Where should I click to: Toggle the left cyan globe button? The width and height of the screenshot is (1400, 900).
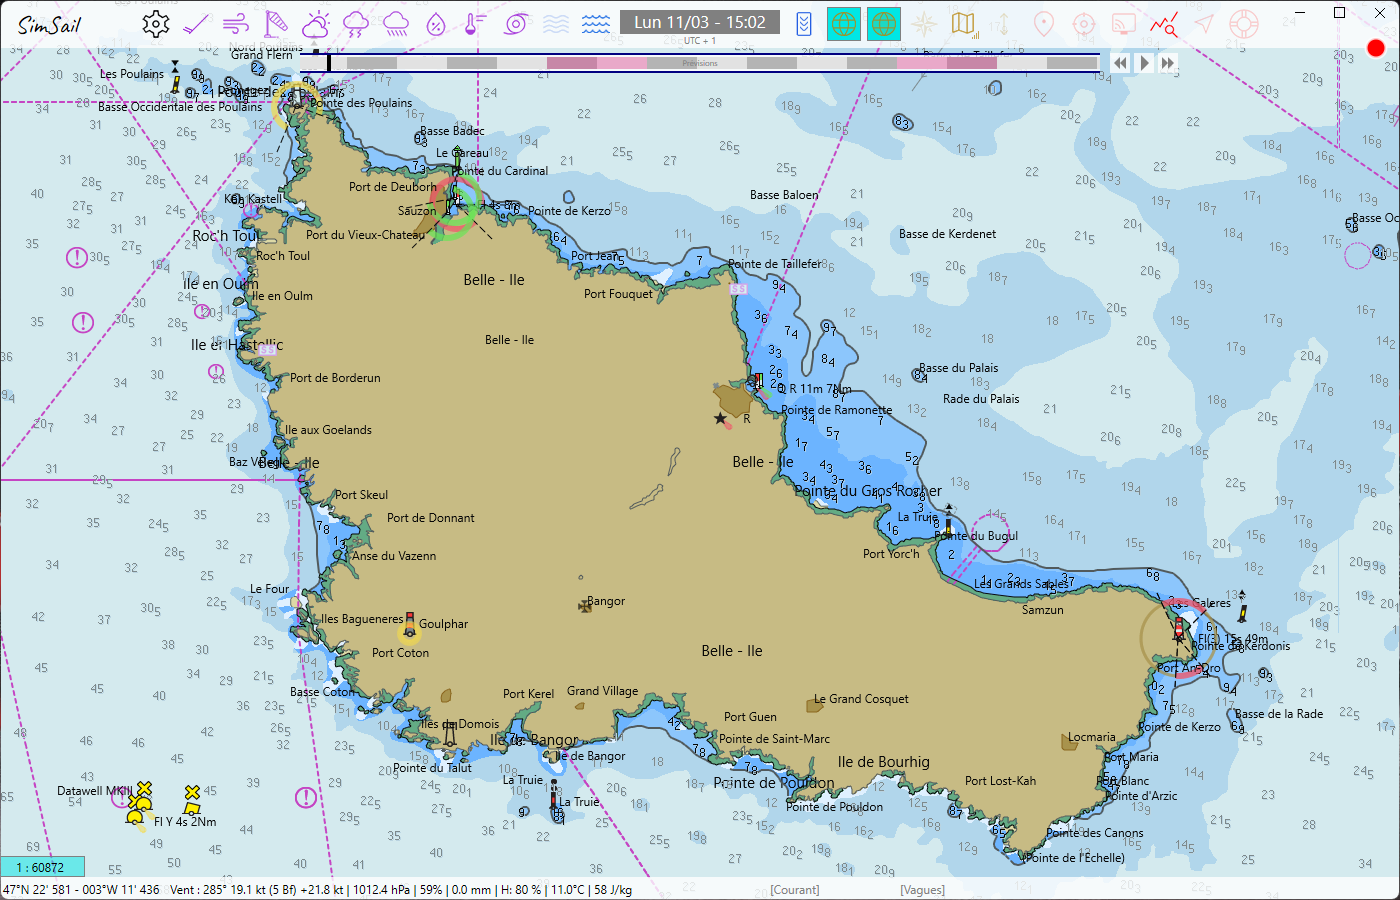point(844,24)
